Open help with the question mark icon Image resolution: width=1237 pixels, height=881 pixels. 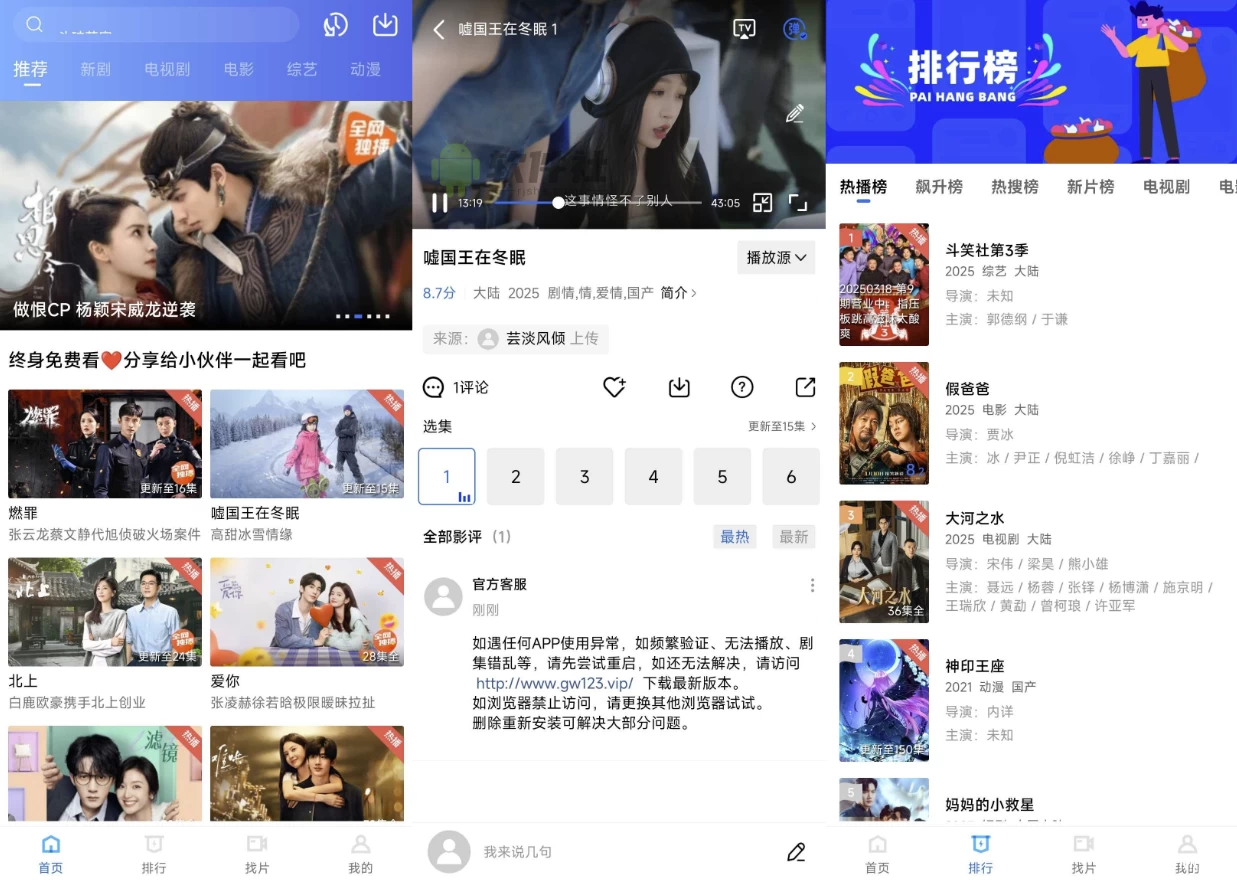pos(744,387)
